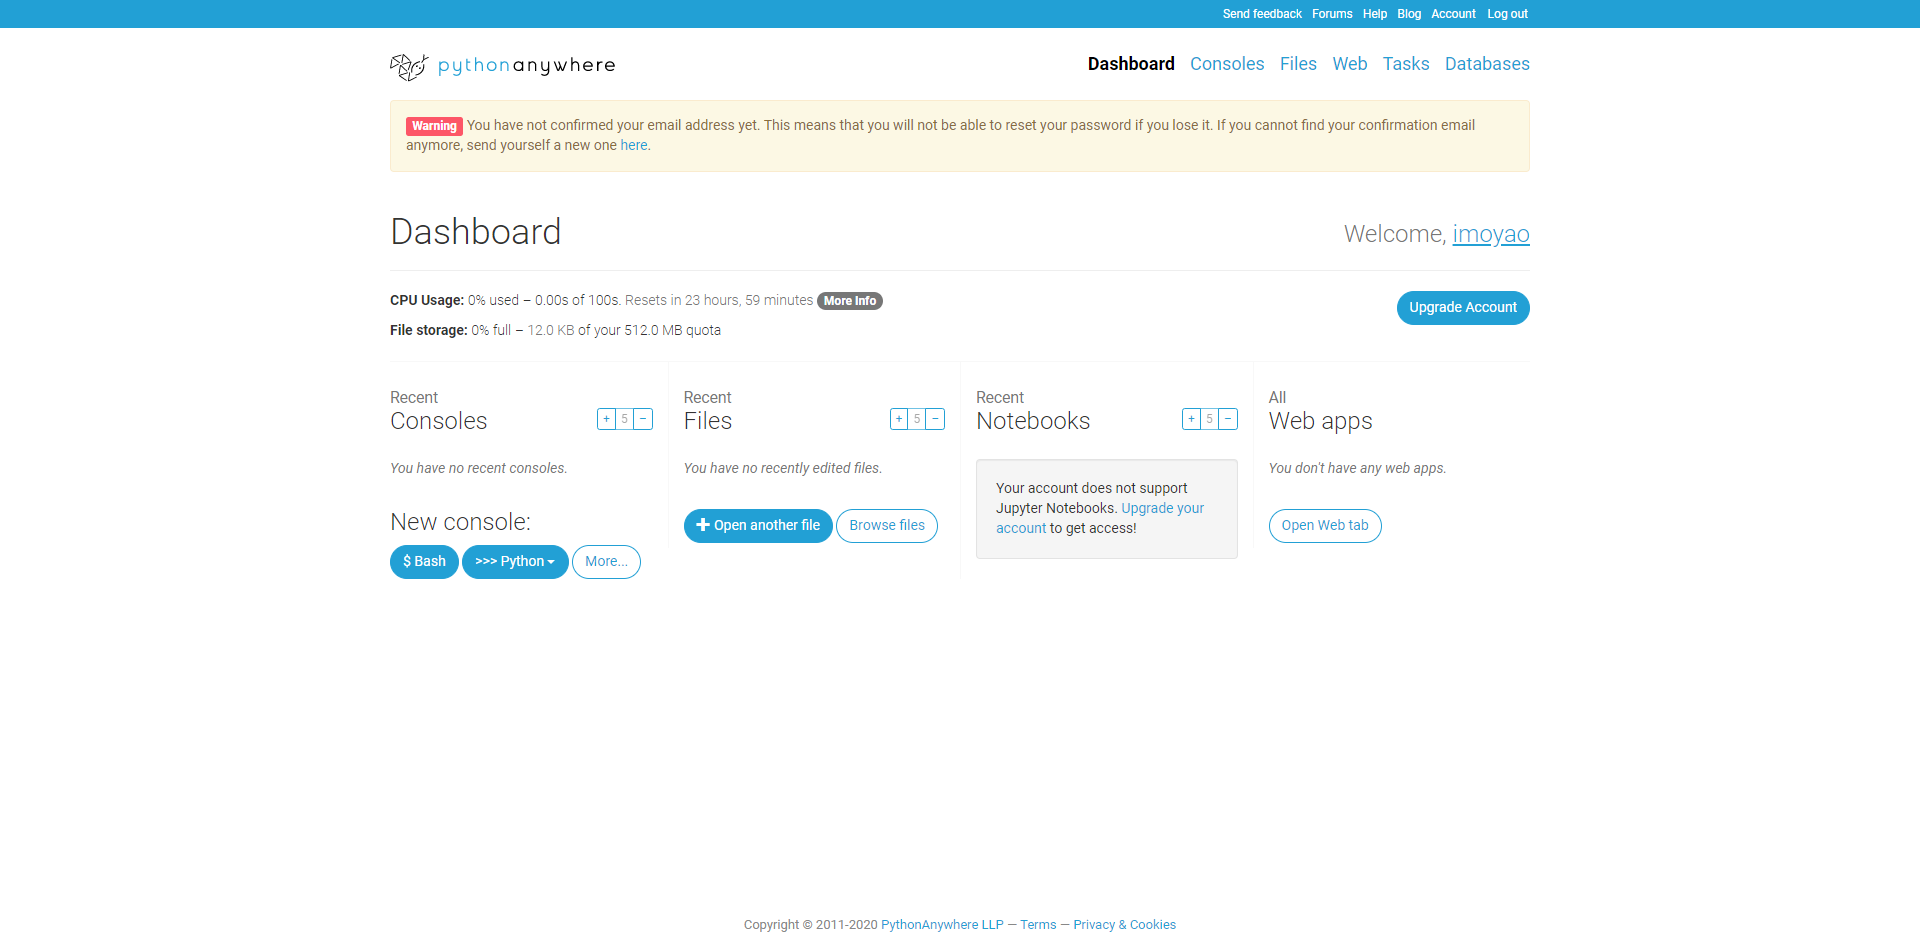The image size is (1920, 934).
Task: Click the Dashboard page heading
Action: pyautogui.click(x=476, y=232)
